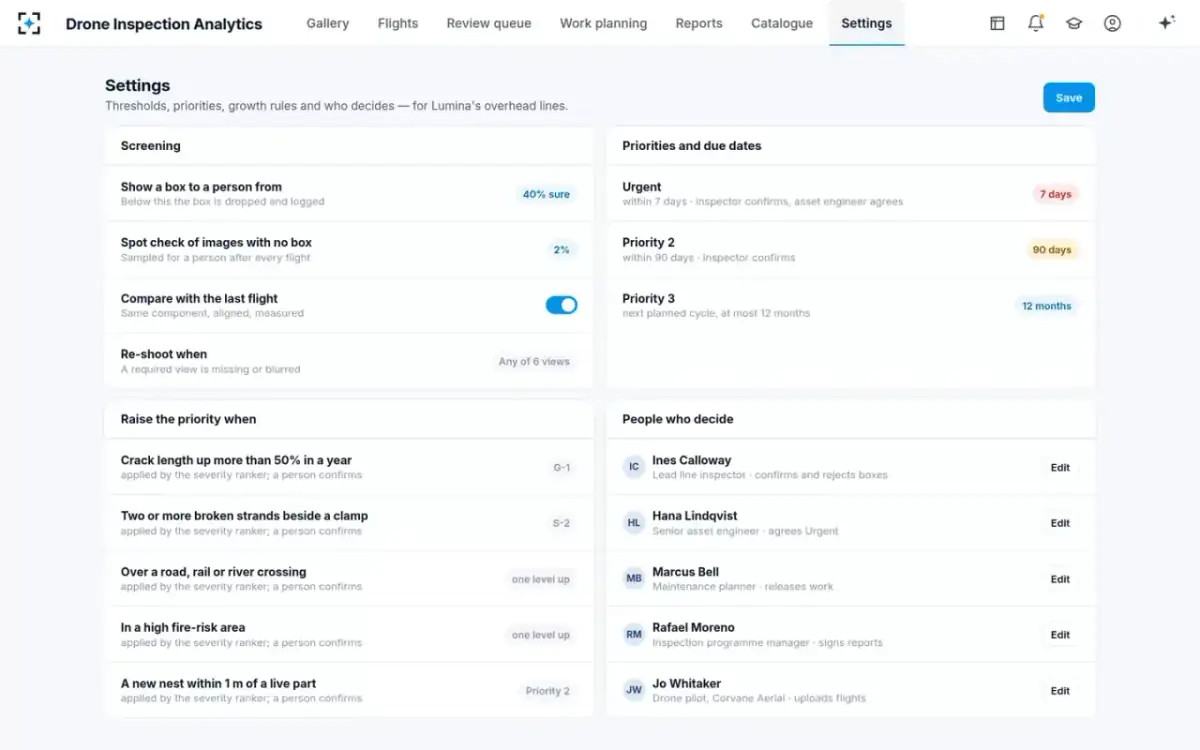Click the Drone Inspection Analytics logo icon
1200x750 pixels.
(29, 23)
